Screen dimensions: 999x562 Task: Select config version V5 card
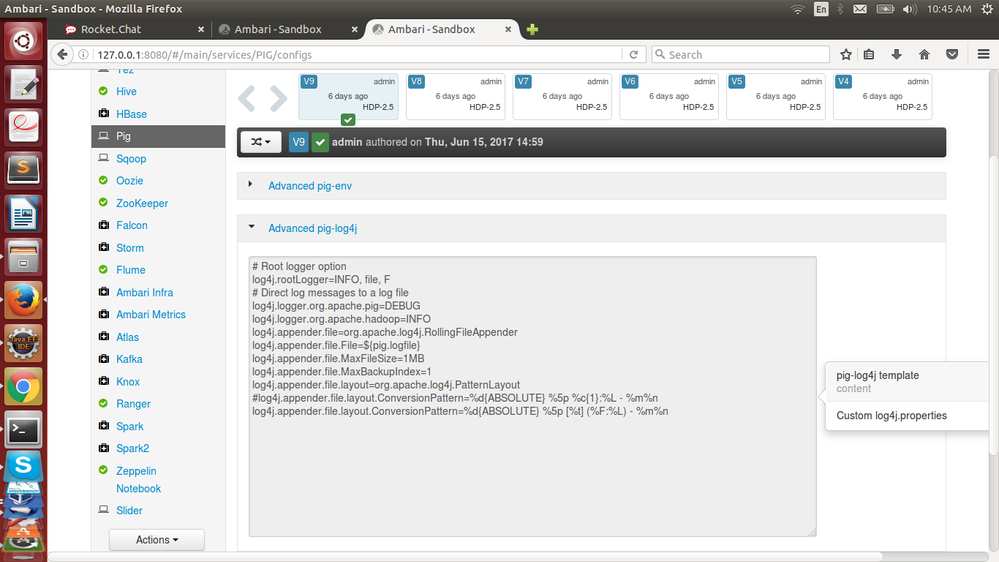click(776, 96)
